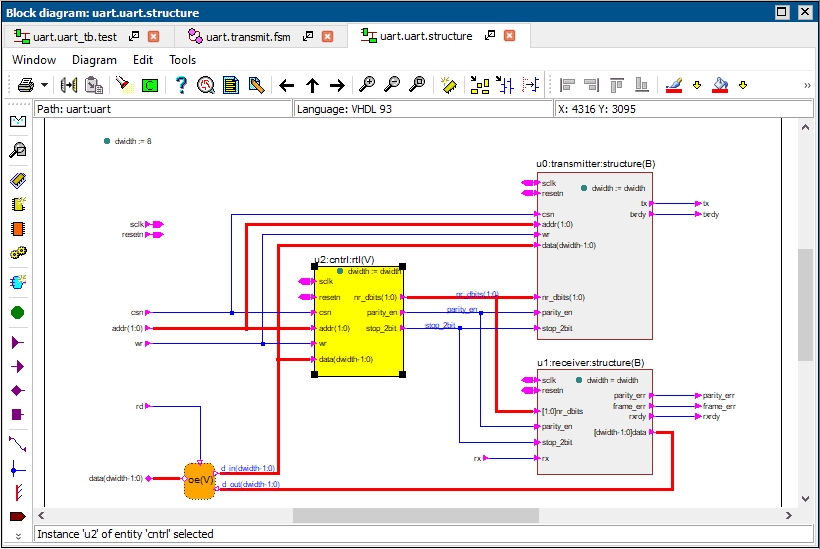Click the Print toolbar icon

(25, 85)
